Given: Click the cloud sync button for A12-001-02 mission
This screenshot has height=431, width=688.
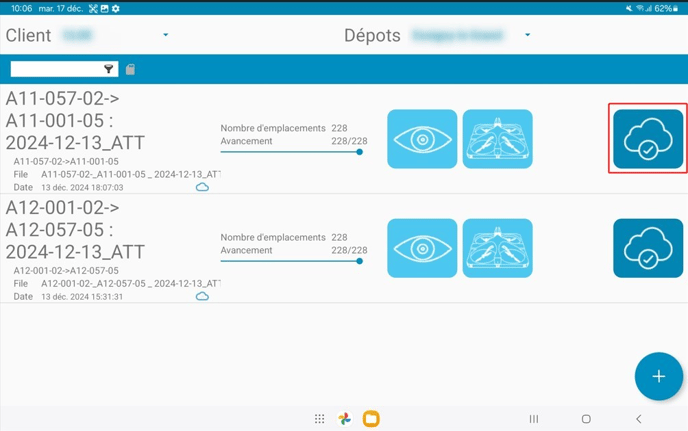Looking at the screenshot, I should tap(647, 248).
